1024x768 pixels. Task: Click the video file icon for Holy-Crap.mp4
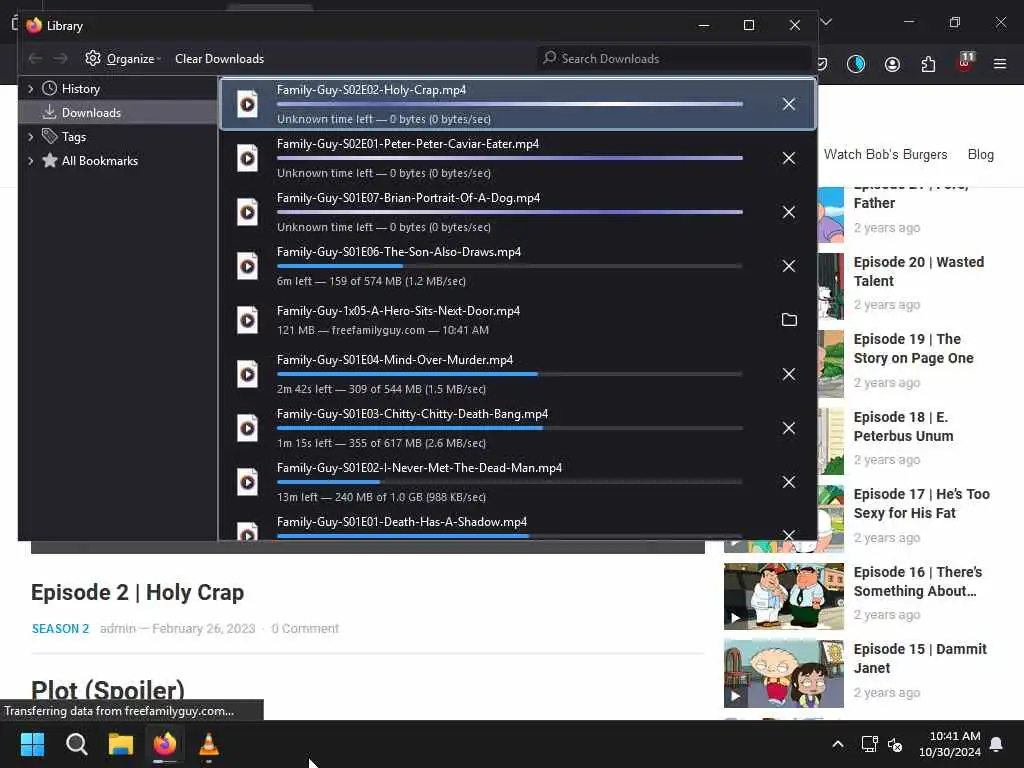click(248, 104)
